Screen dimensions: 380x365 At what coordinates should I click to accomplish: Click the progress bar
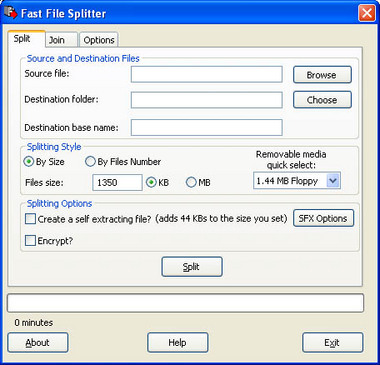coord(185,303)
